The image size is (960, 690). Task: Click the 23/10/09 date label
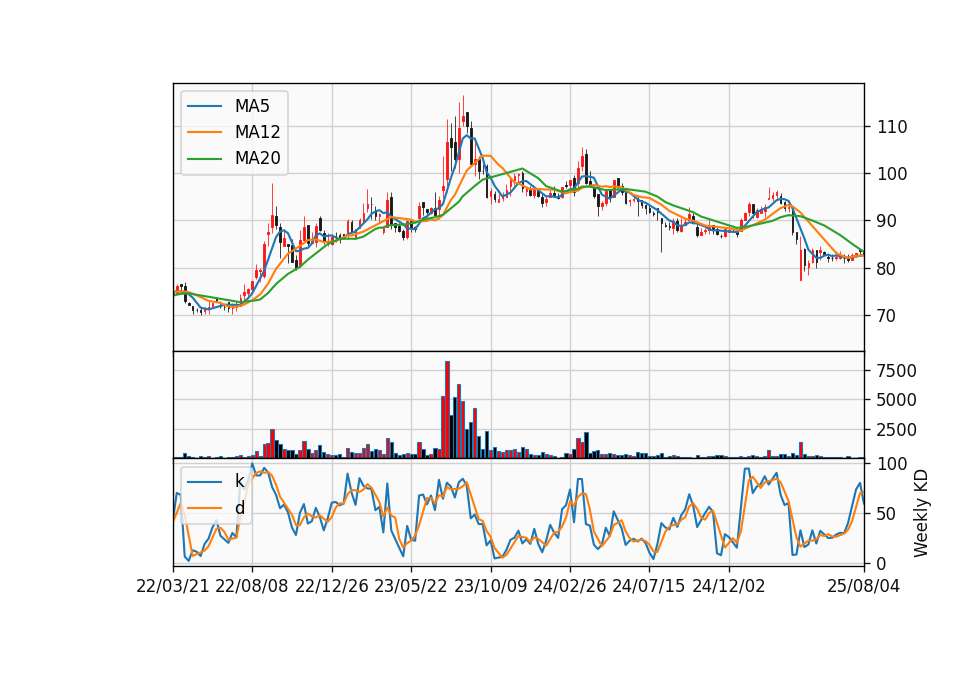[x=490, y=587]
